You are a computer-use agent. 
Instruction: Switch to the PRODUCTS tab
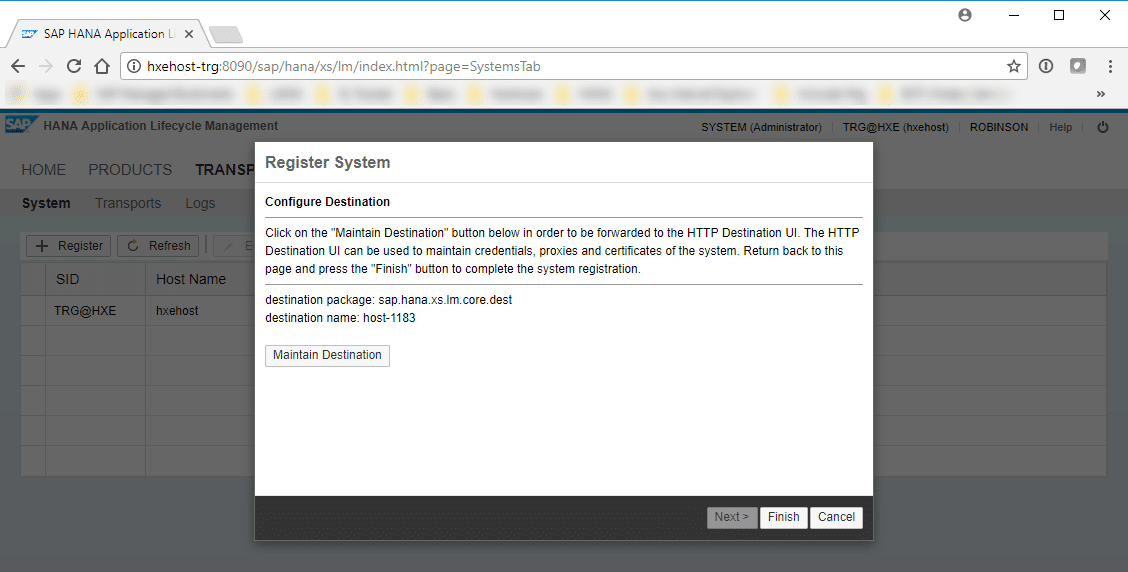(130, 170)
